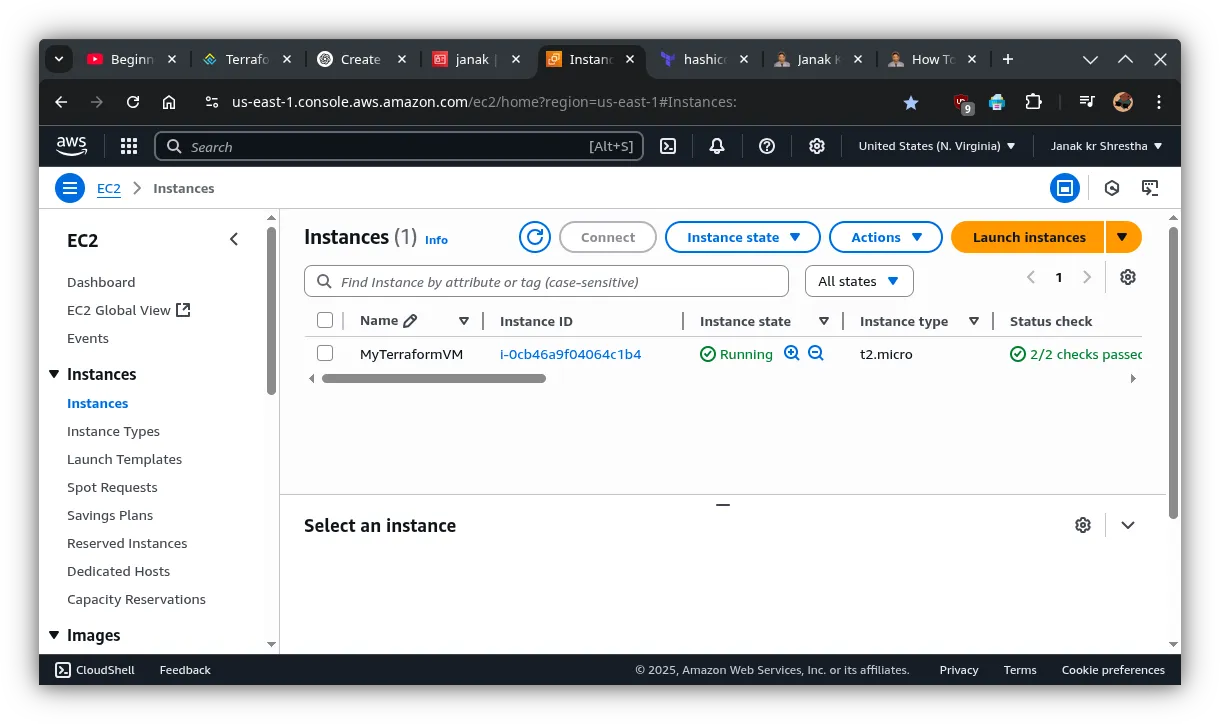Click the refresh instances button
The width and height of the screenshot is (1220, 724).
[535, 237]
